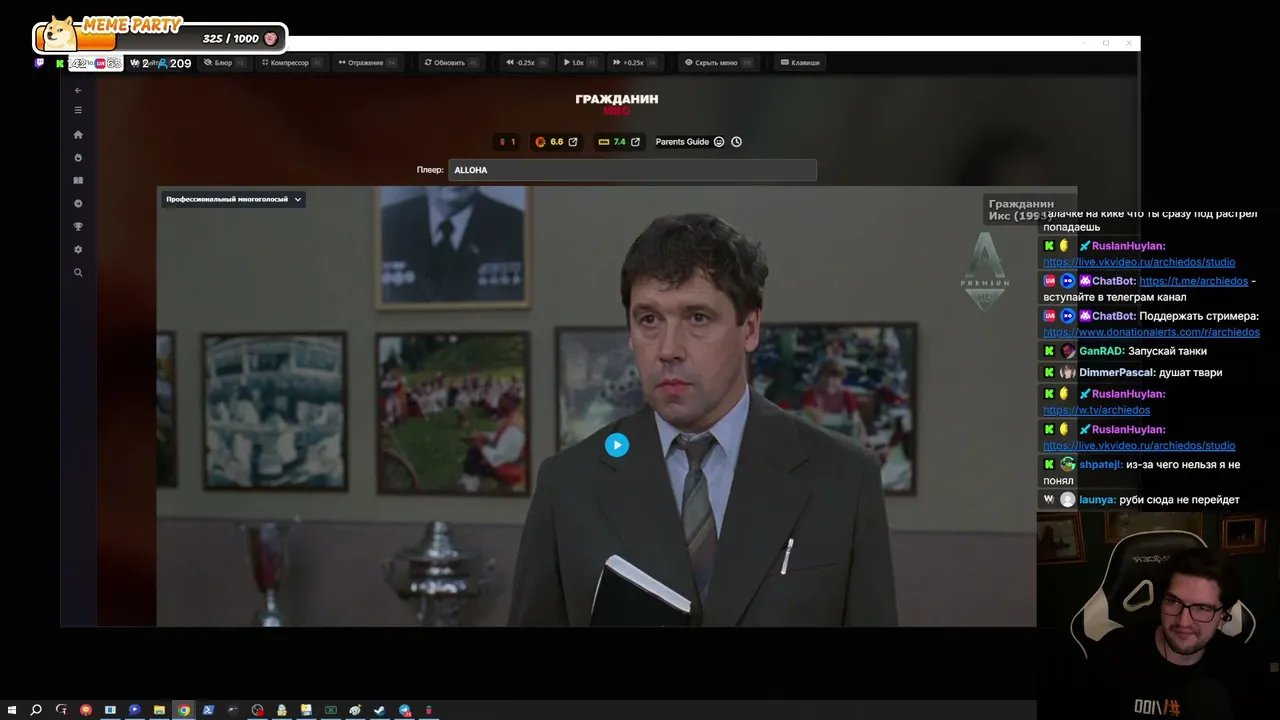The height and width of the screenshot is (720, 1280).
Task: Open the Home page in sidebar
Action: click(x=78, y=135)
